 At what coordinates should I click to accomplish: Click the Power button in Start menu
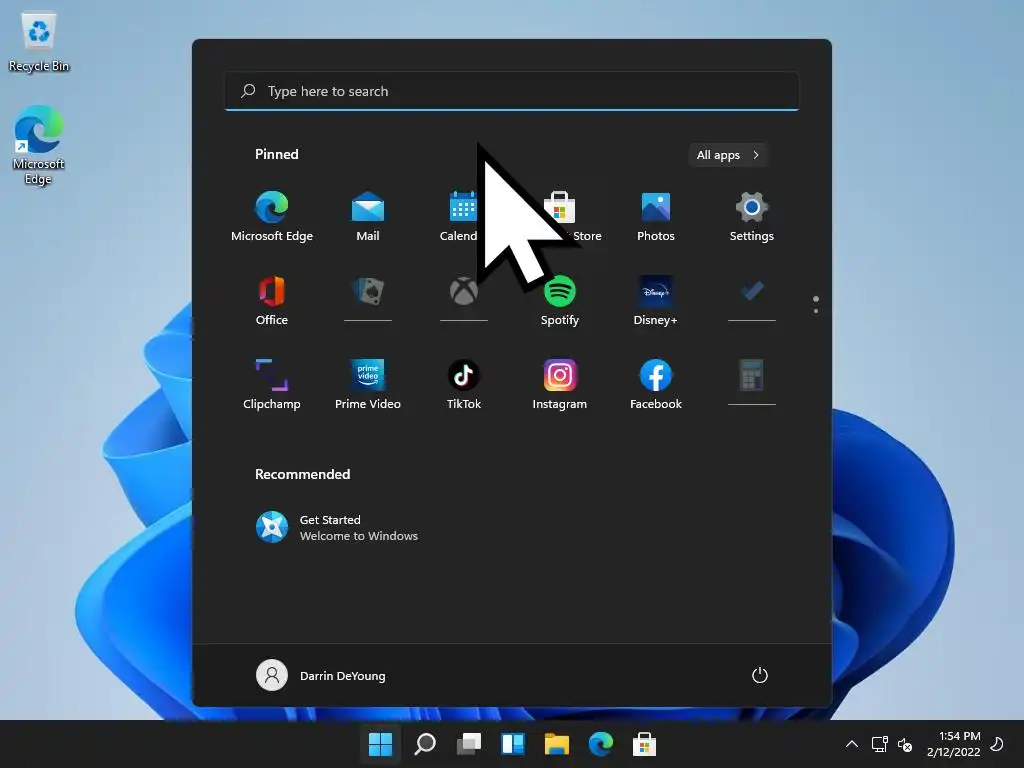(x=760, y=675)
